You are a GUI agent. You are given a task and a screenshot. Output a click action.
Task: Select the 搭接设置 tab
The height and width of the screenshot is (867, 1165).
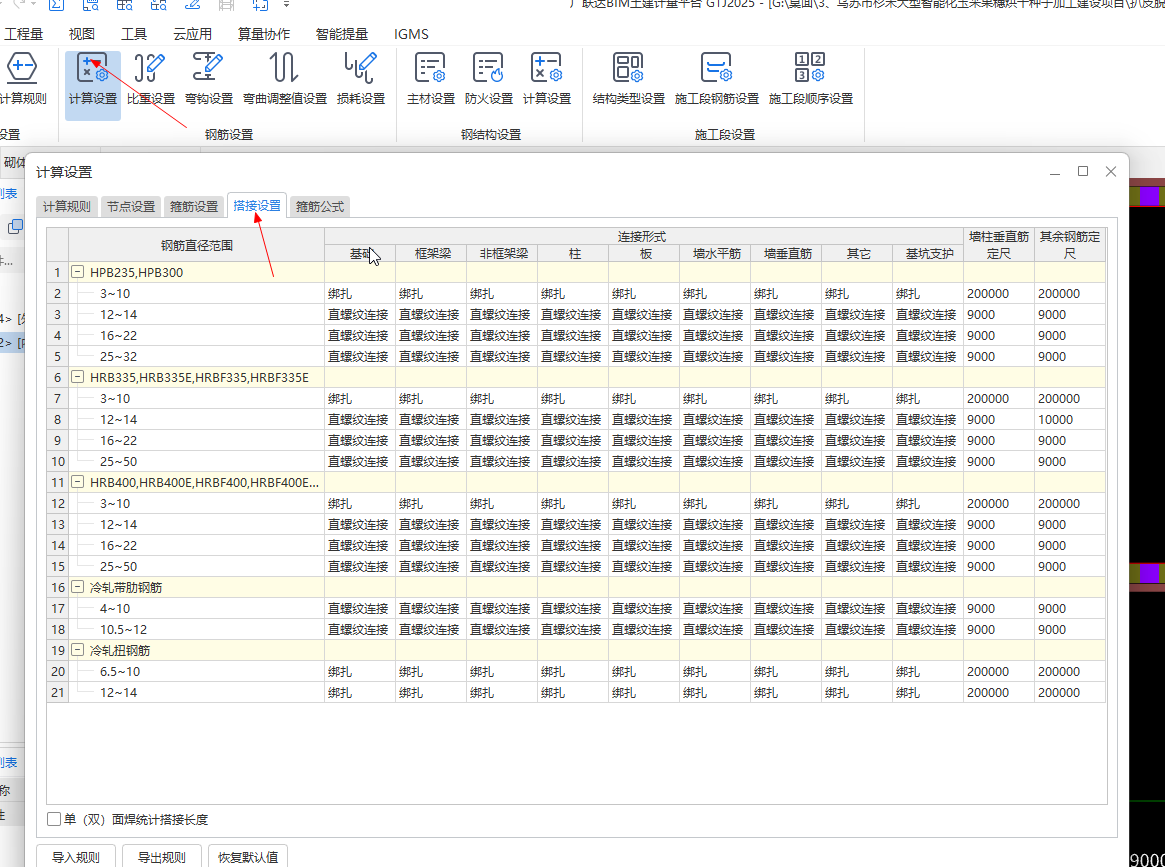tap(257, 205)
